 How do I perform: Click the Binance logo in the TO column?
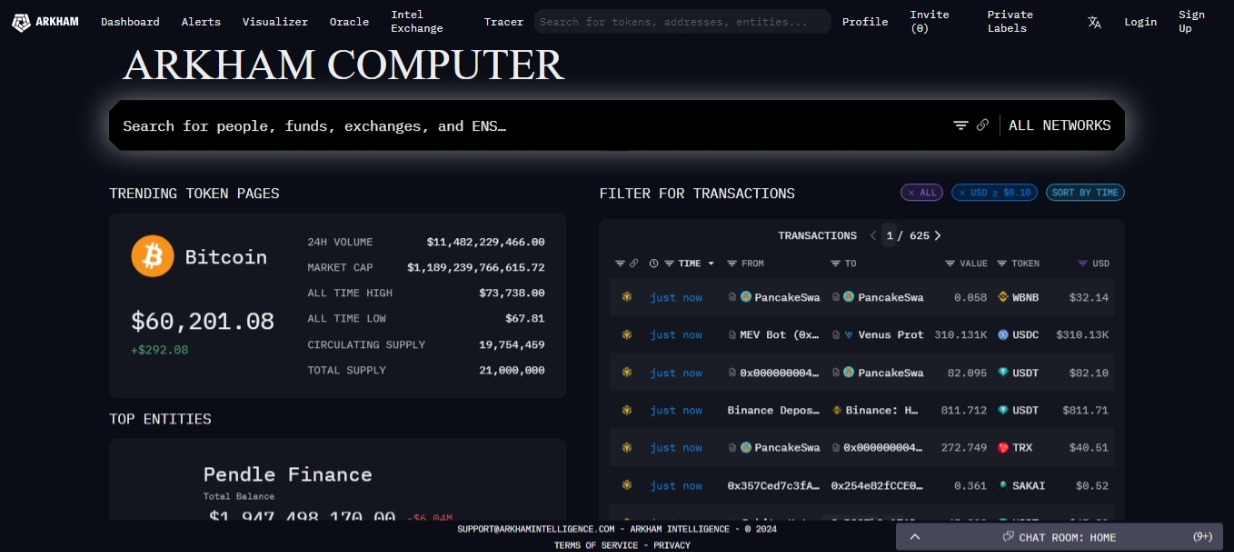click(x=837, y=410)
